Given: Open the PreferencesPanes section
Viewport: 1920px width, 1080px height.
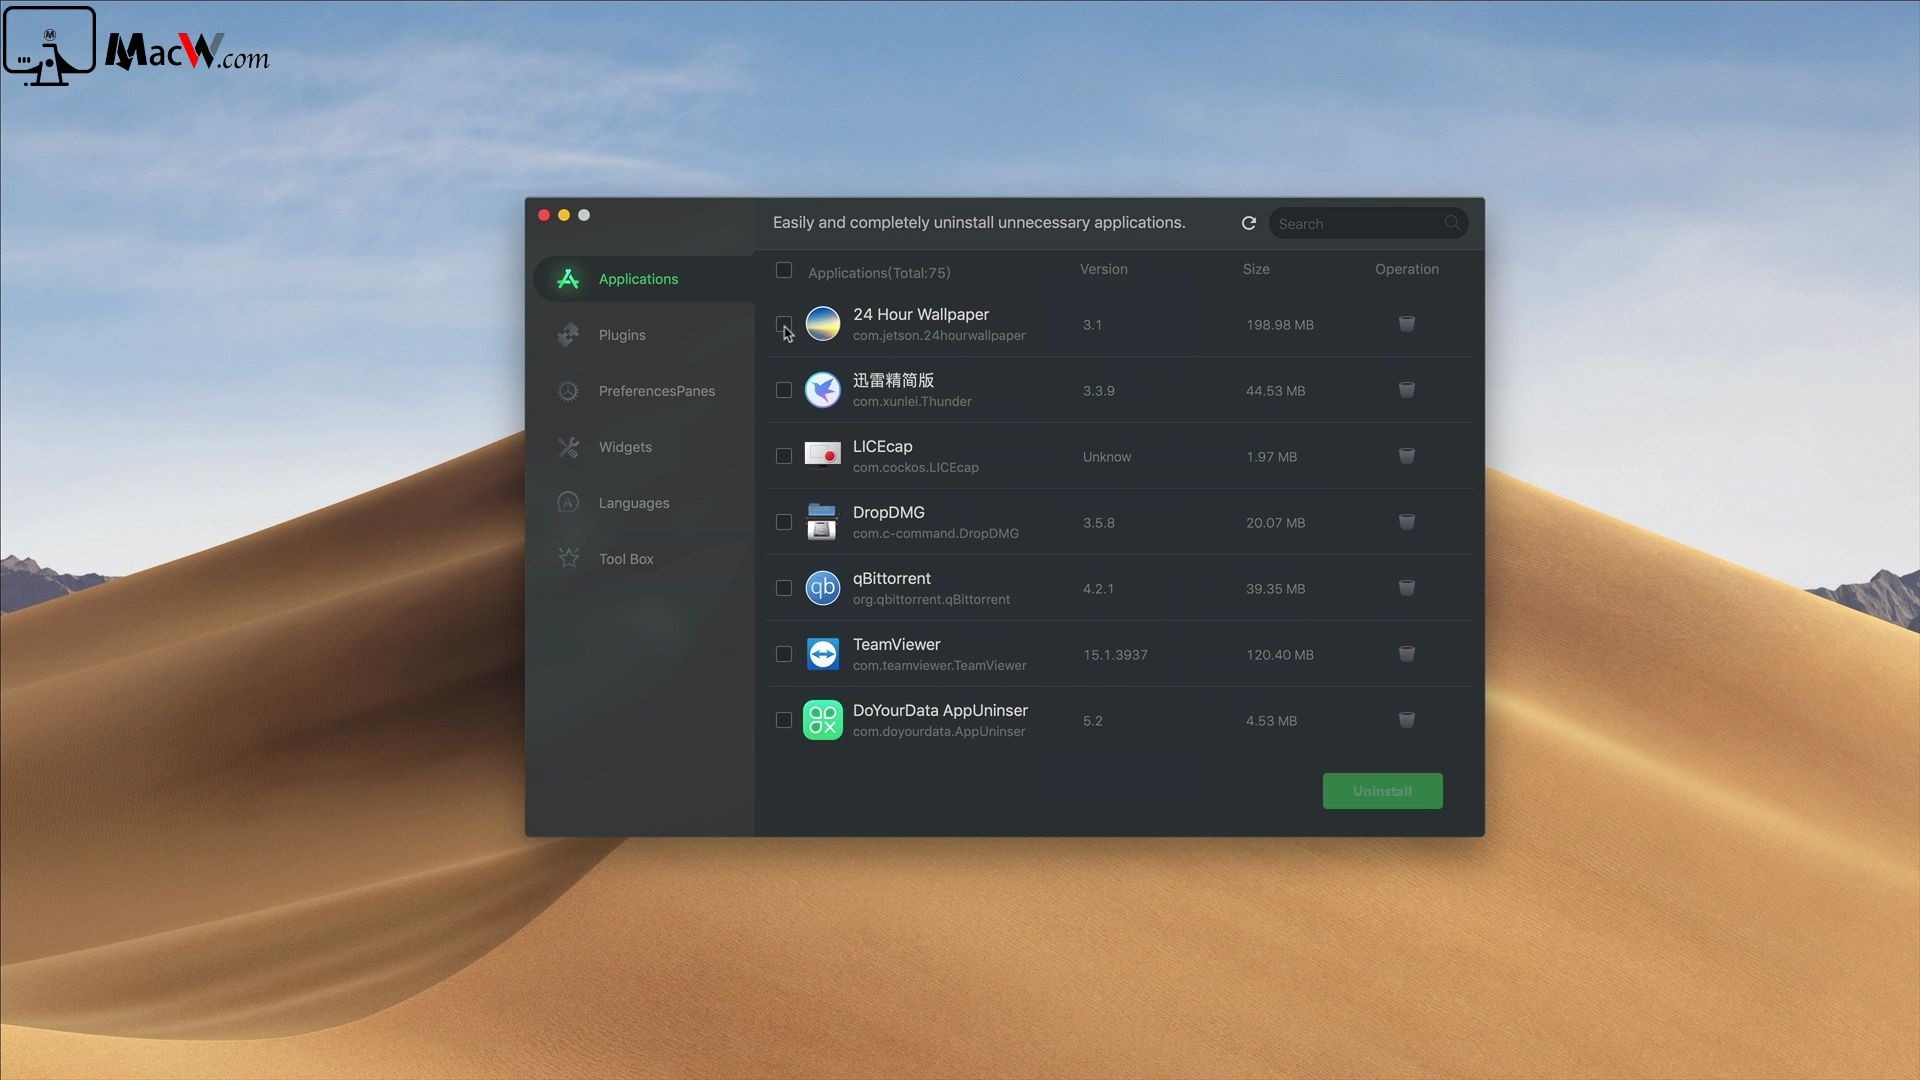Looking at the screenshot, I should pos(644,391).
